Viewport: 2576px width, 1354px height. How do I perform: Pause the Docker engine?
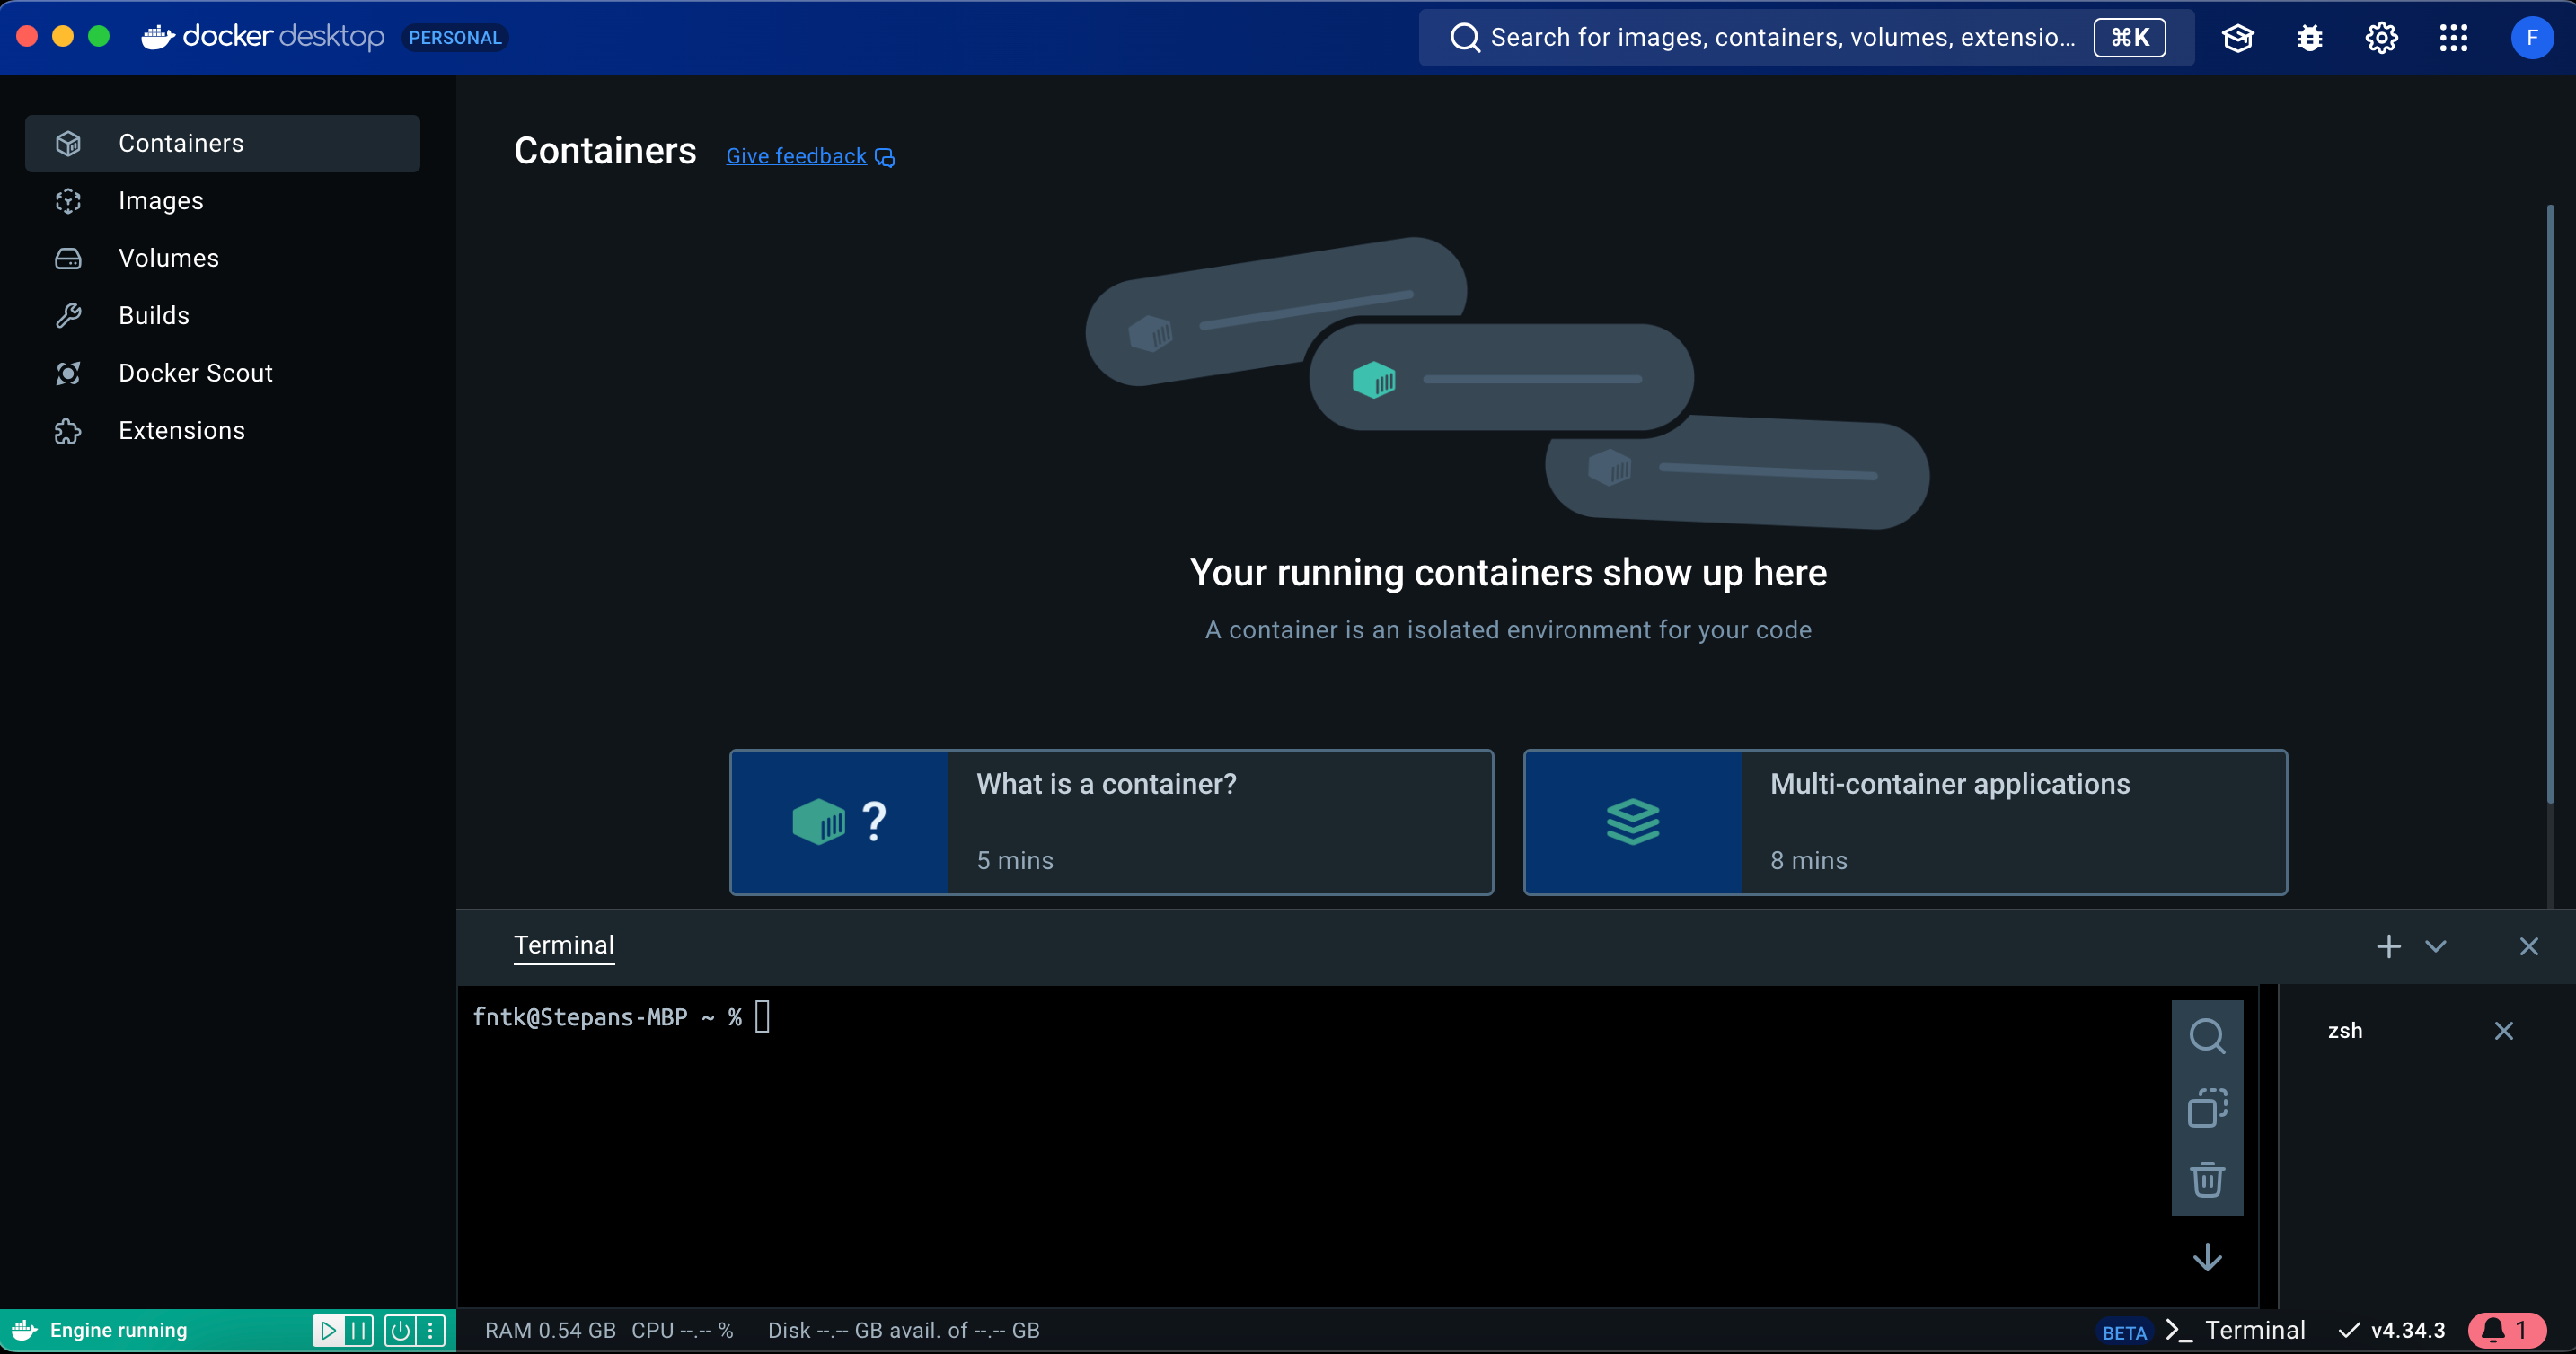click(x=358, y=1330)
